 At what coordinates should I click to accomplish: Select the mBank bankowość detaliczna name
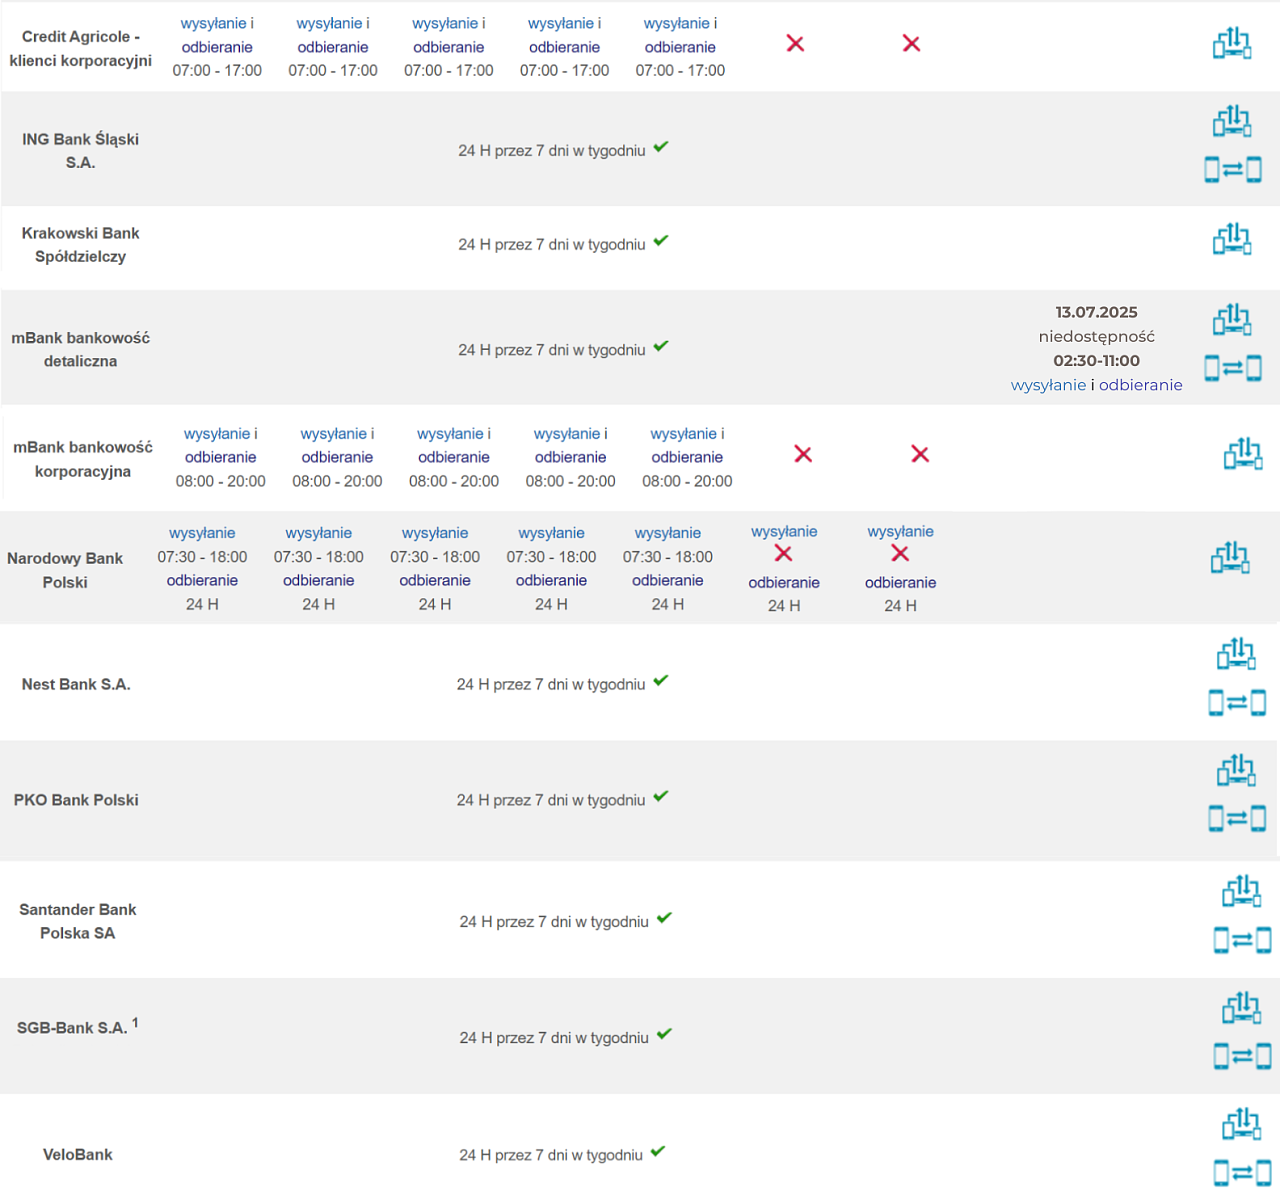pos(81,350)
